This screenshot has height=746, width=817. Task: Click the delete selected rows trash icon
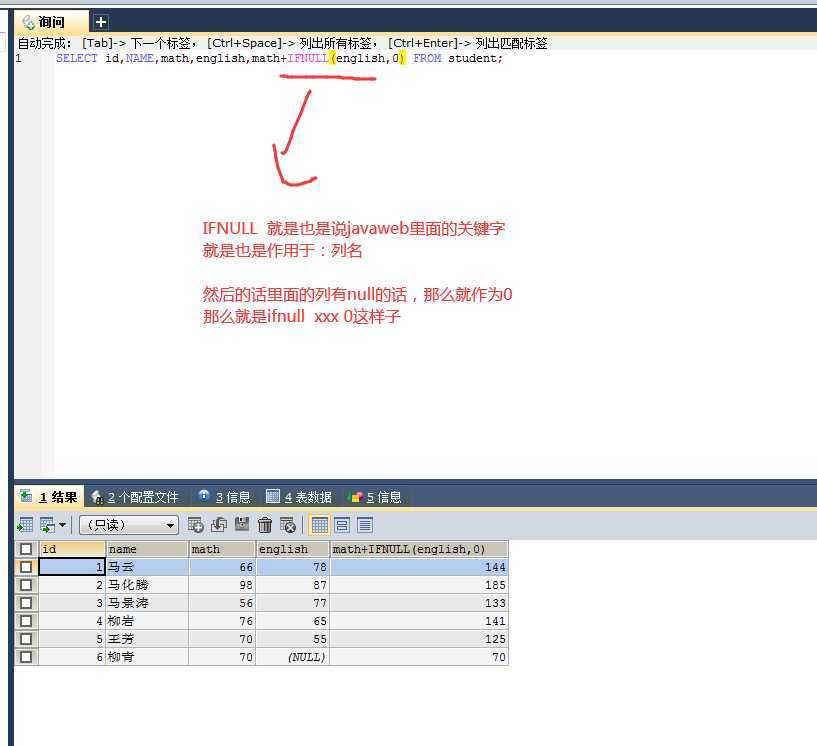click(265, 525)
